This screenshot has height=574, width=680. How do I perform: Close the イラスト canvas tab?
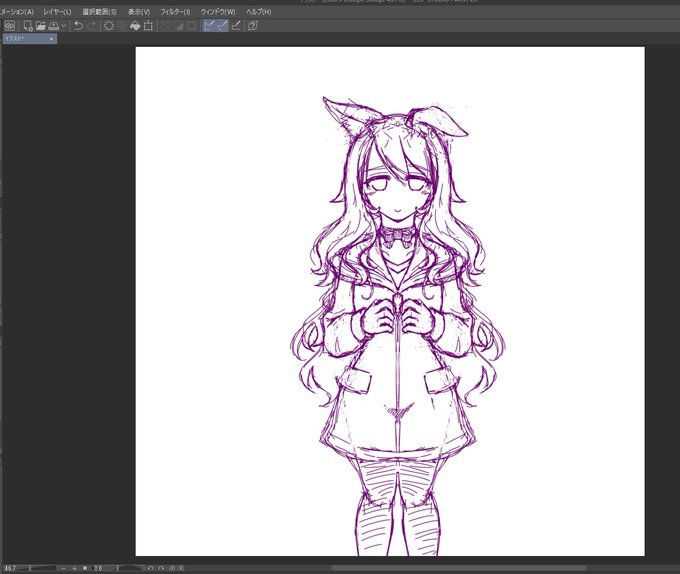pos(52,39)
